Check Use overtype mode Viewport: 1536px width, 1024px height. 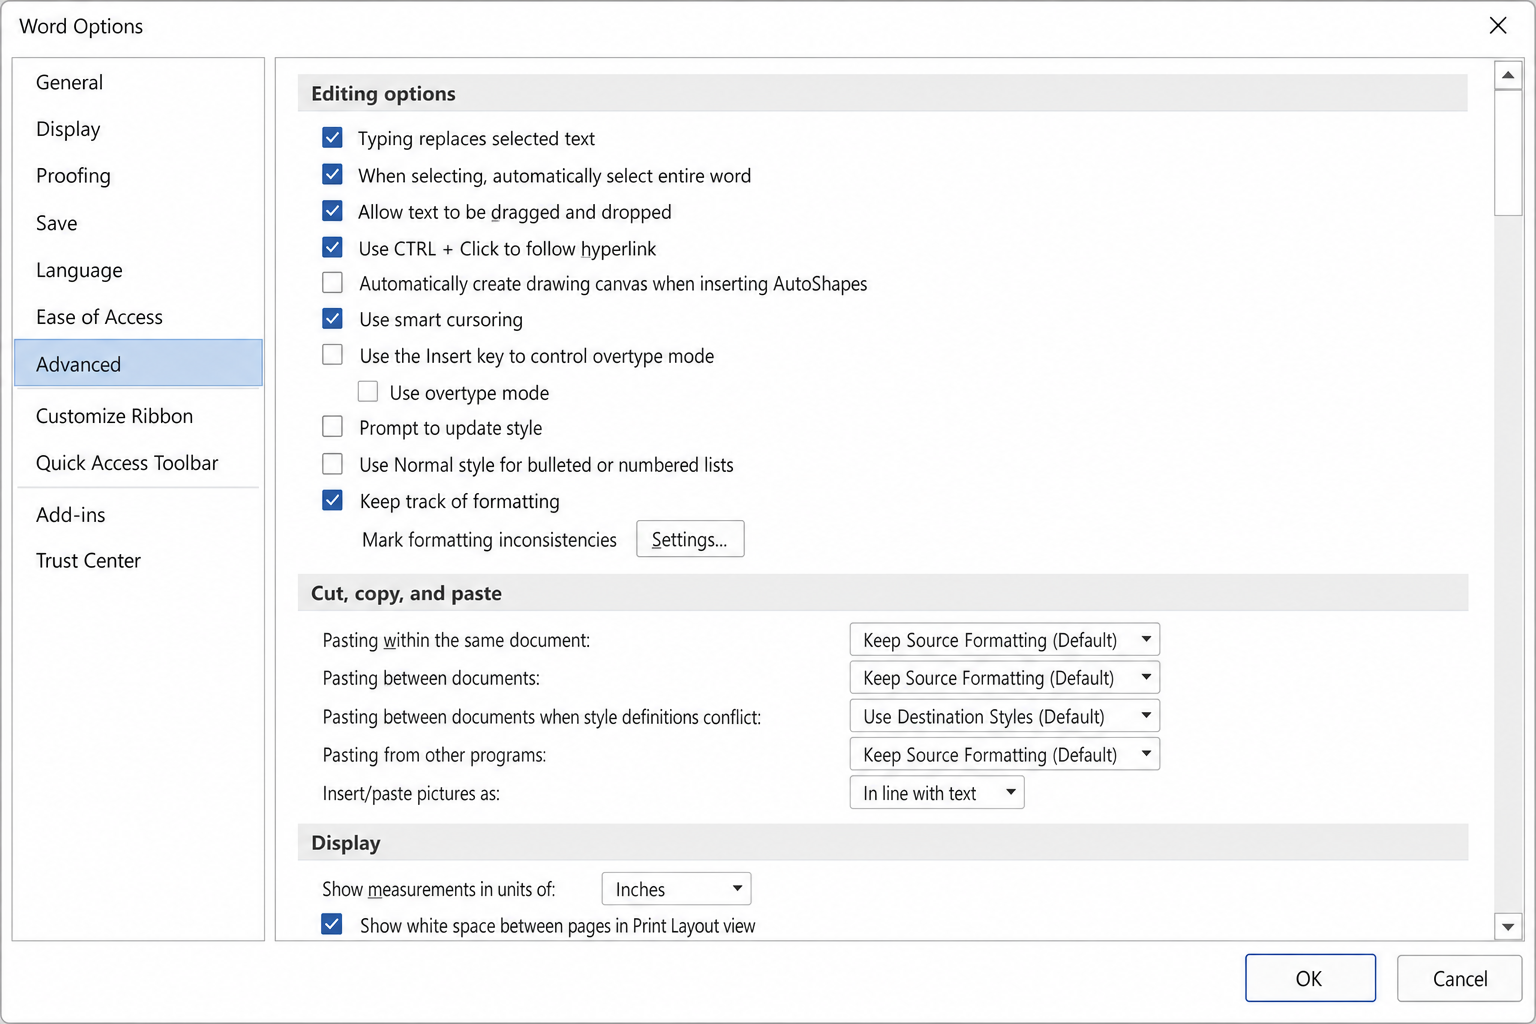(368, 392)
